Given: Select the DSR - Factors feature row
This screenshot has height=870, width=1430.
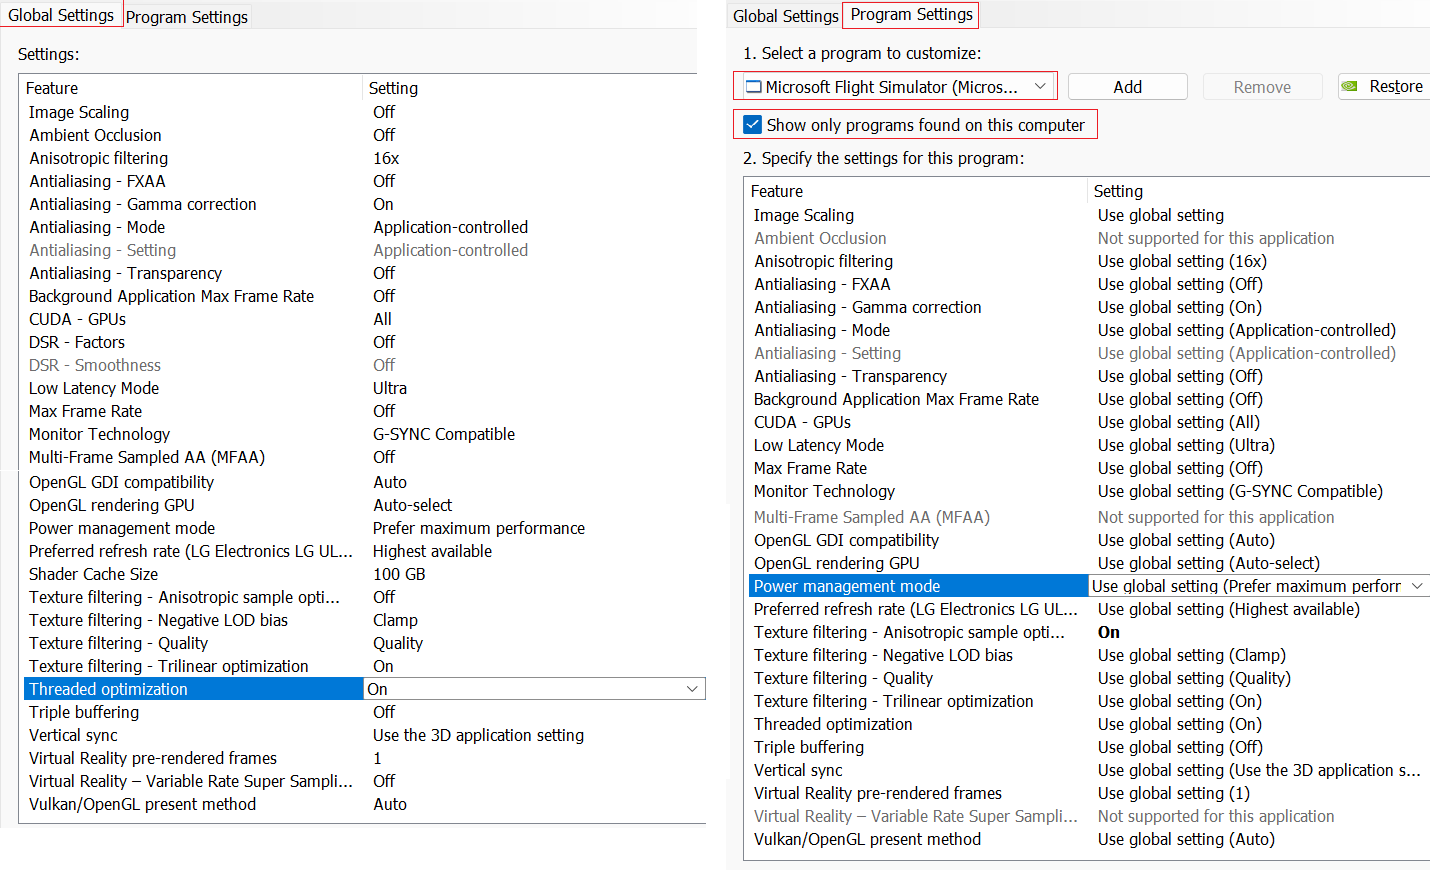Looking at the screenshot, I should coord(77,342).
